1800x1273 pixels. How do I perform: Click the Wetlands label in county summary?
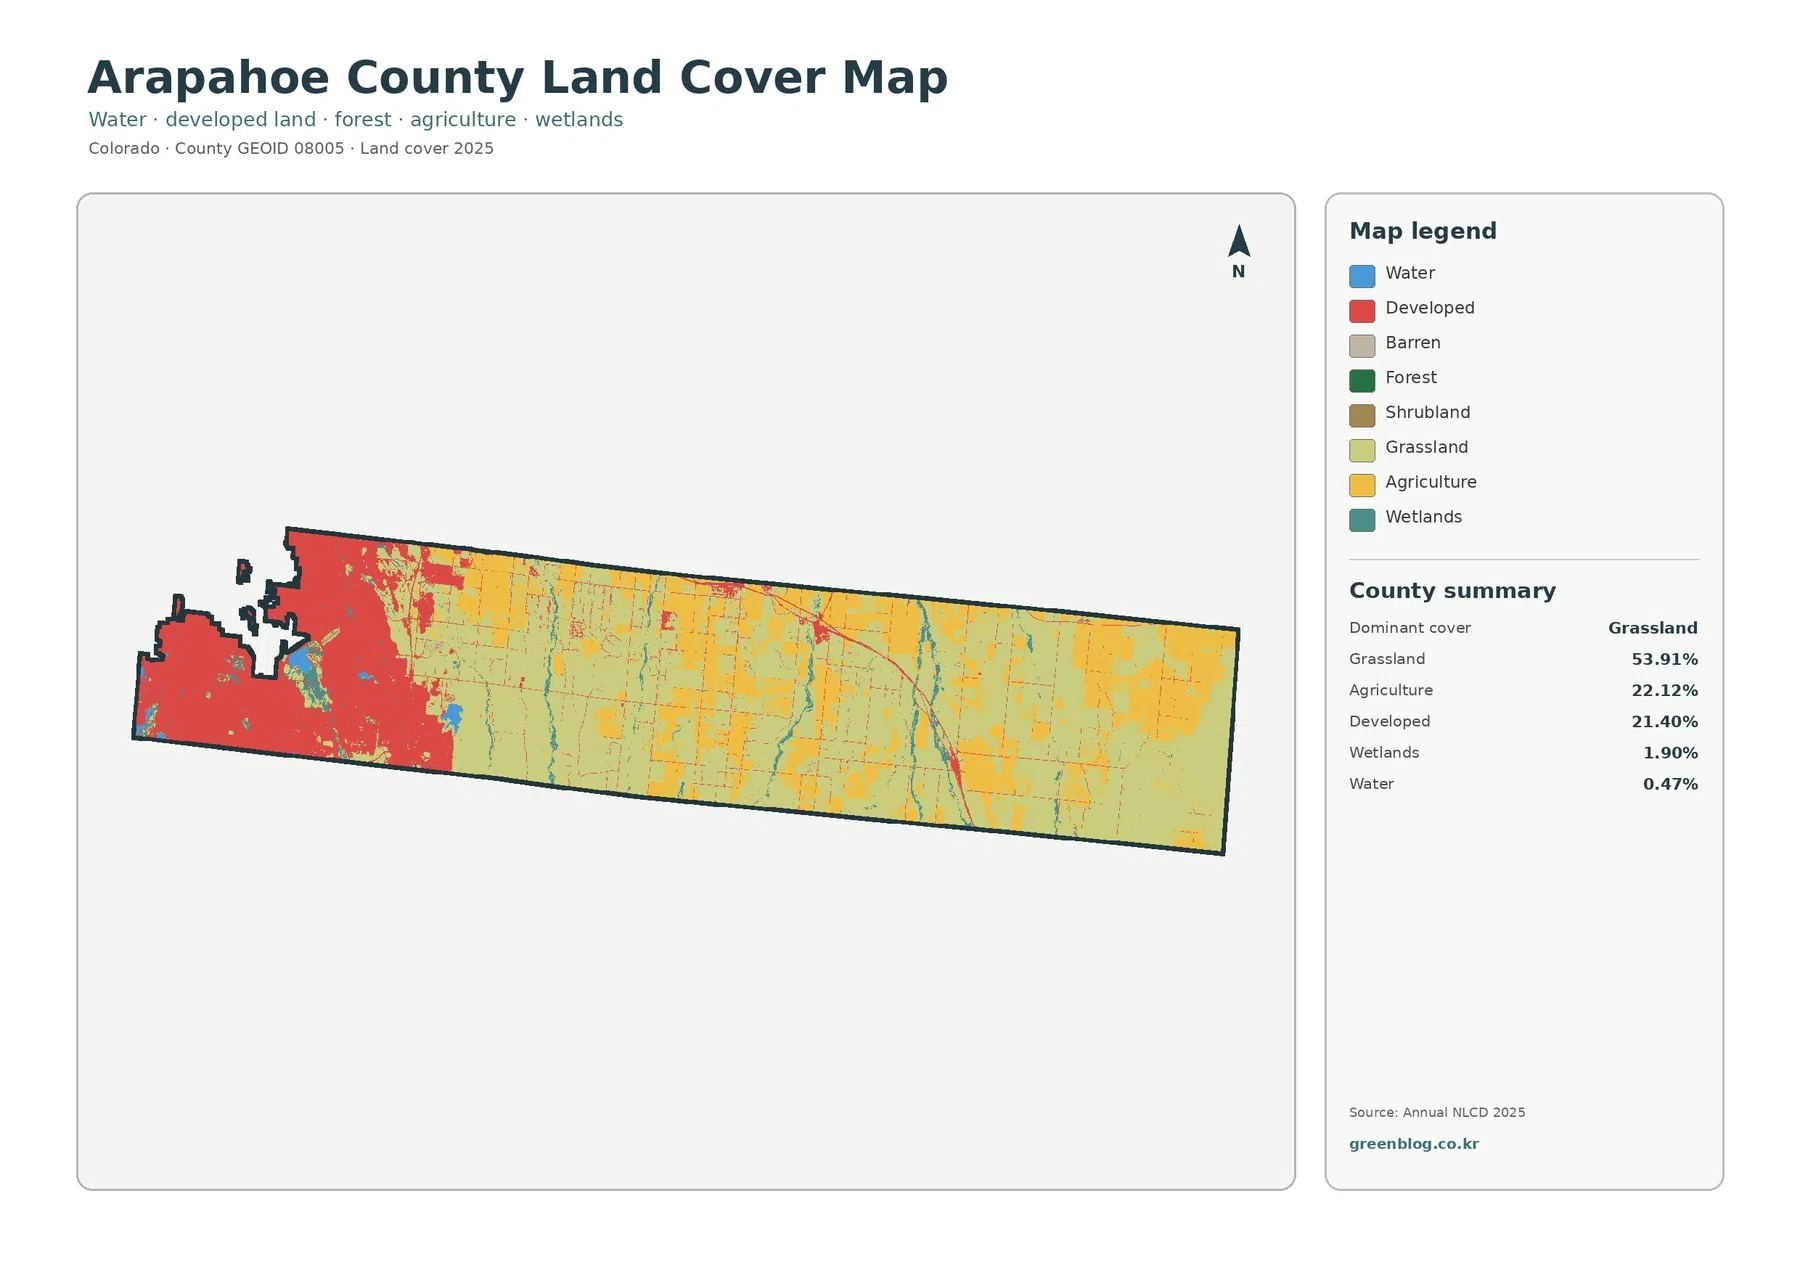[1384, 753]
